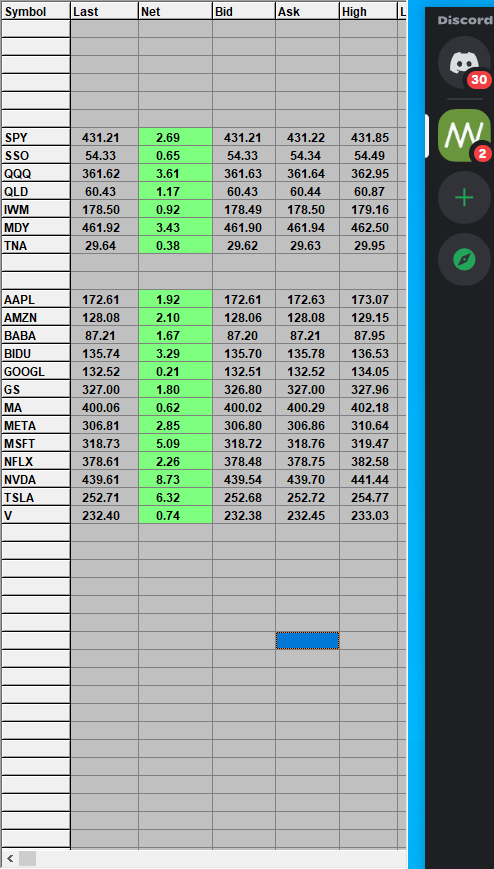
Task: Select the TSLA symbol cell
Action: (36, 498)
